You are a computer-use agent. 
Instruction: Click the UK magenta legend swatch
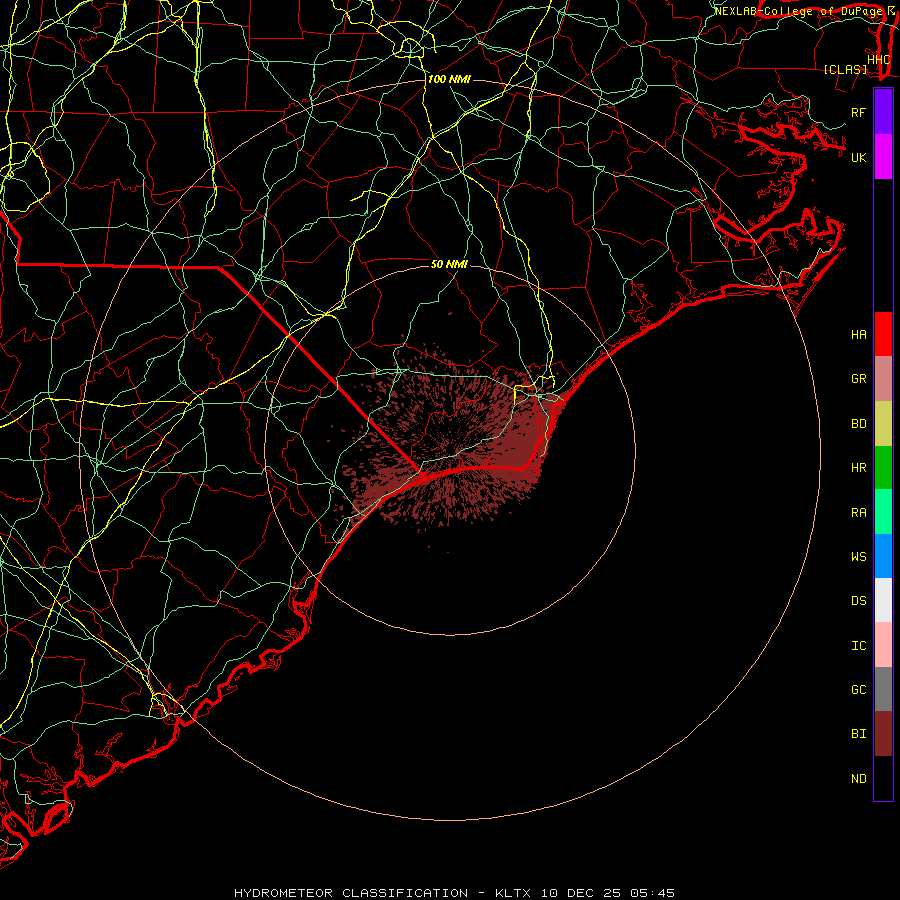883,157
